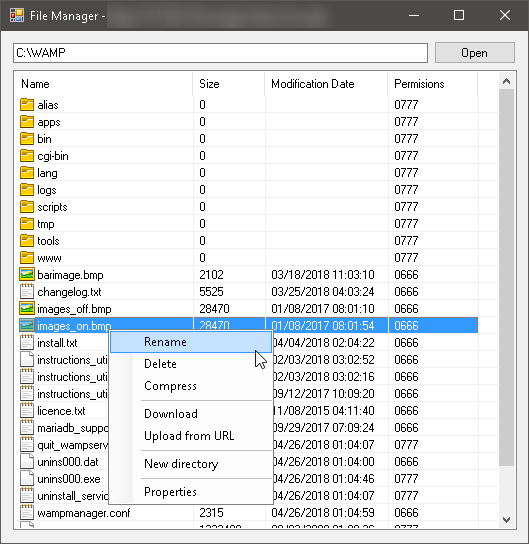
Task: Click size value 2102
Action: click(211, 274)
